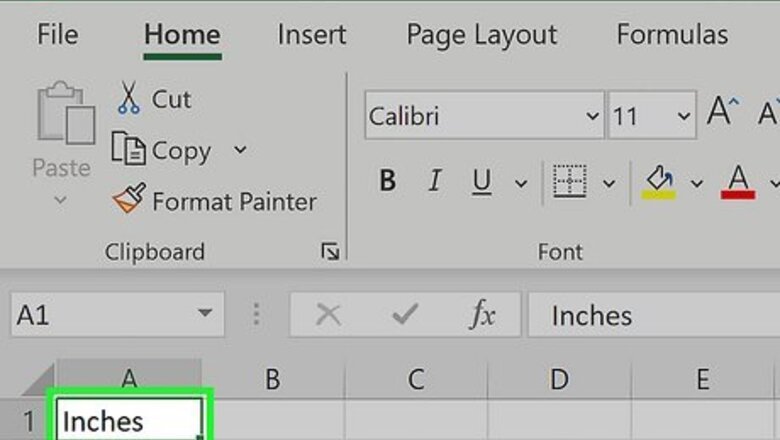The image size is (780, 440).
Task: Apply the red font color
Action: (738, 182)
